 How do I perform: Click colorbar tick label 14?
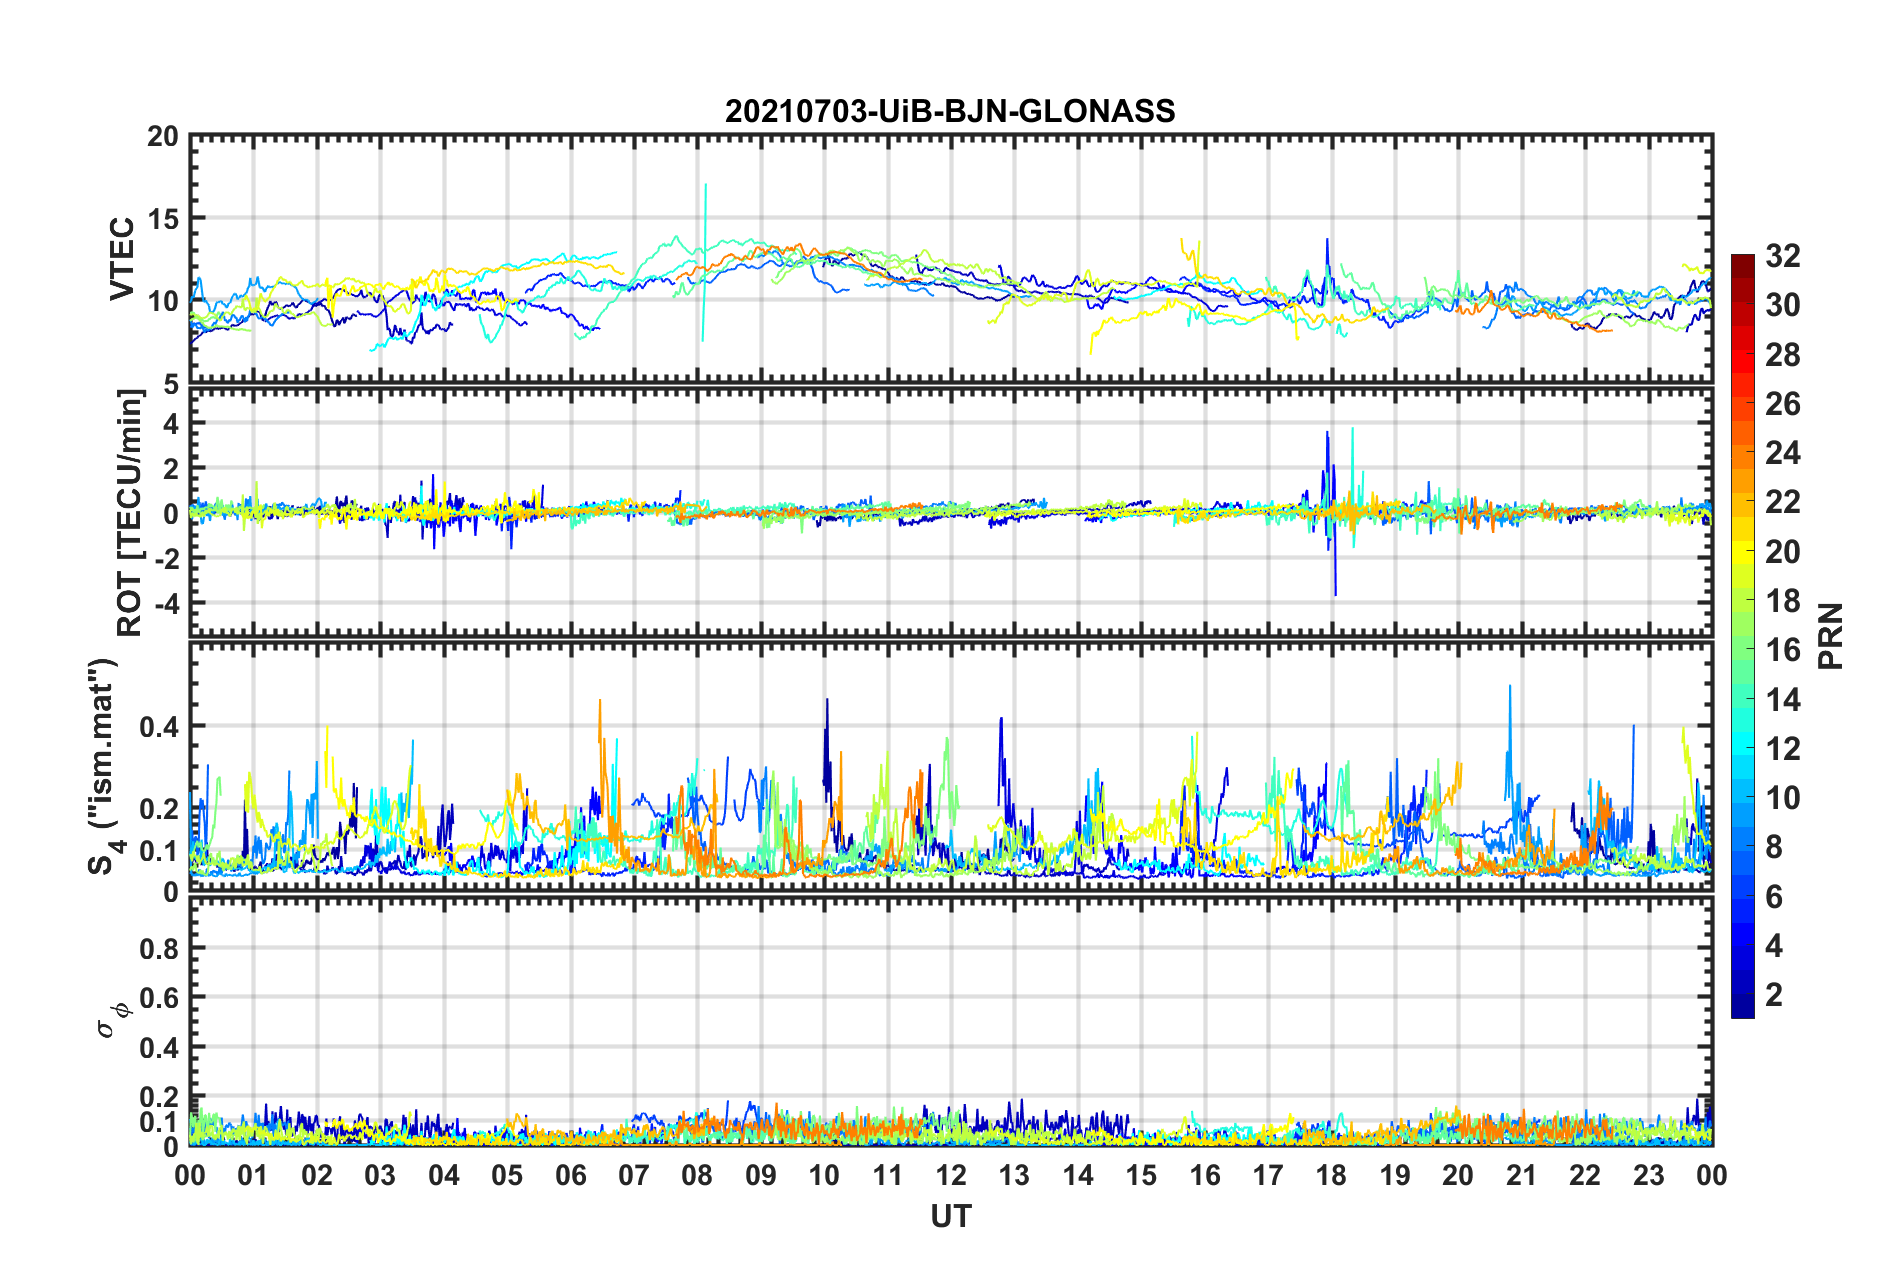(x=1782, y=700)
